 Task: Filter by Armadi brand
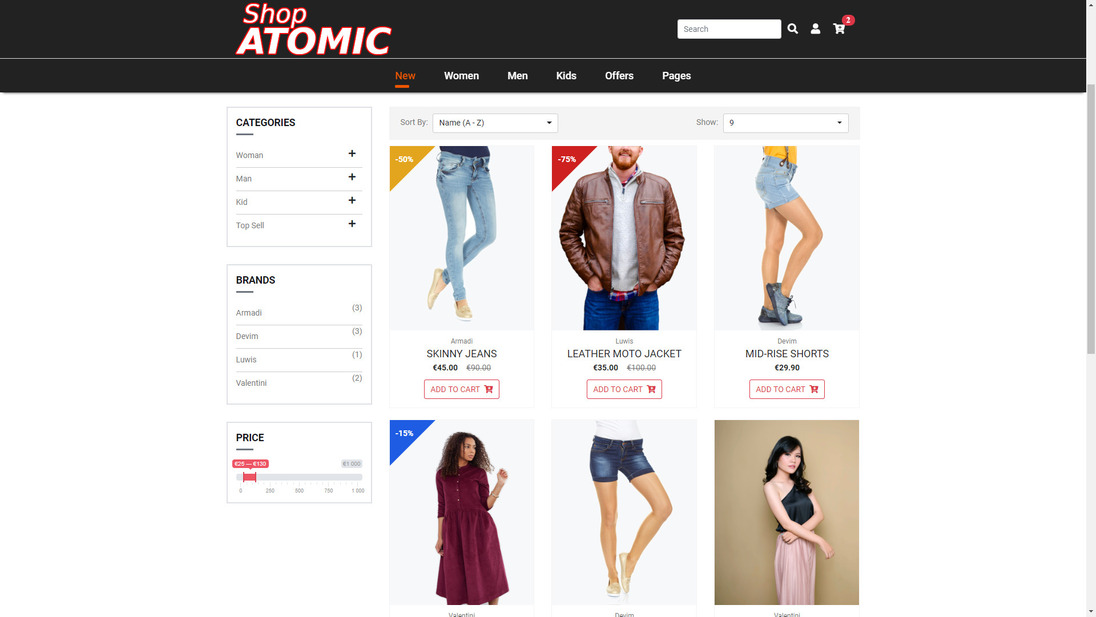pyautogui.click(x=249, y=313)
